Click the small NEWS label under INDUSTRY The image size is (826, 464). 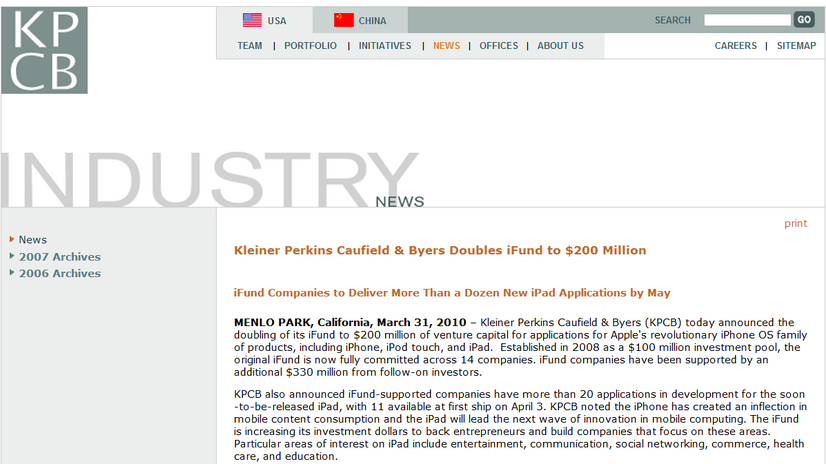(x=399, y=202)
